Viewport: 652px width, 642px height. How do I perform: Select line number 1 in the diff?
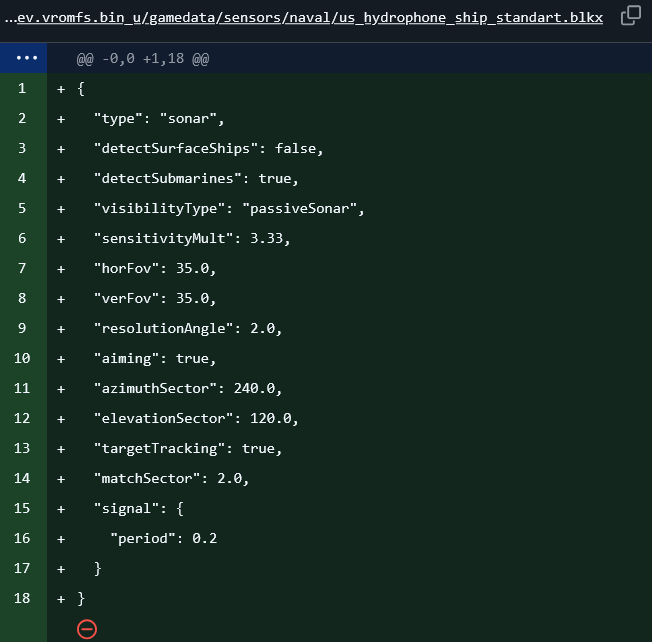(x=23, y=89)
